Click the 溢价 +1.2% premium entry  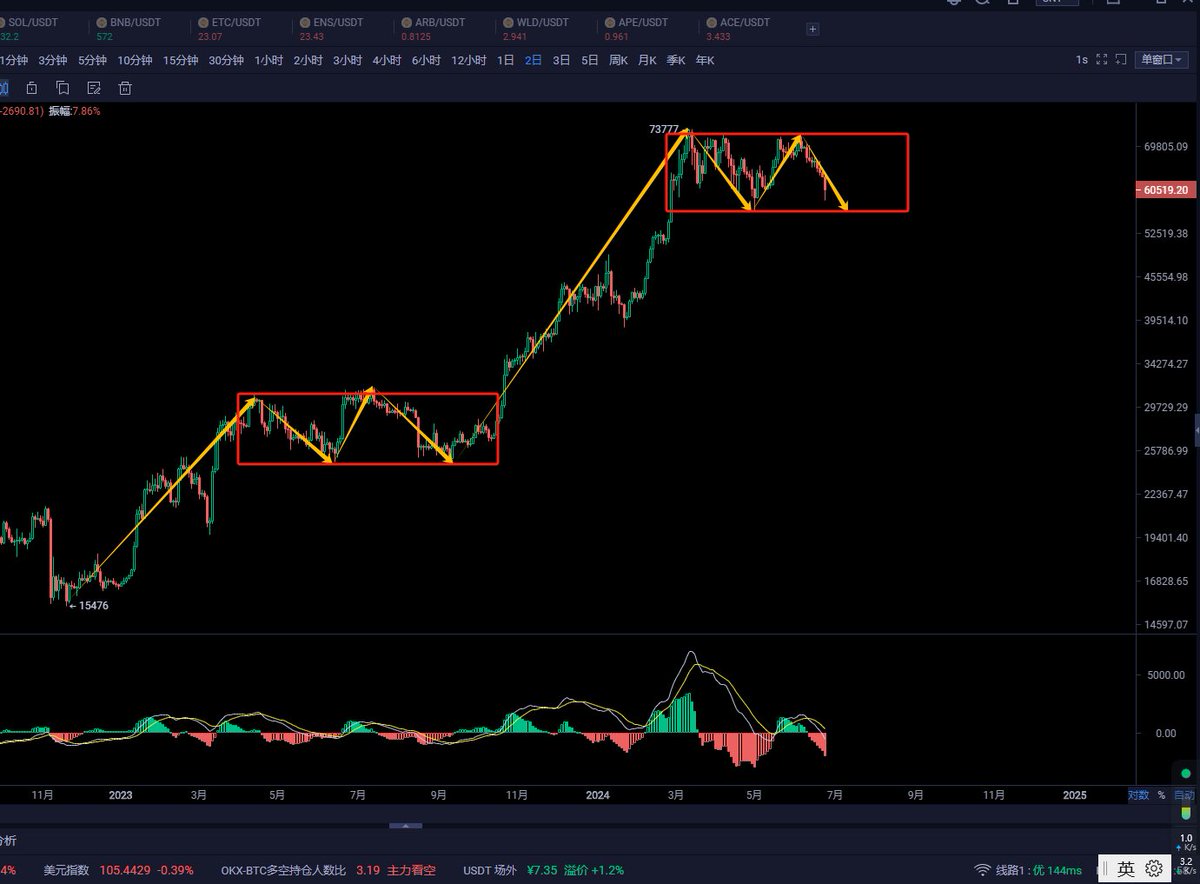593,870
